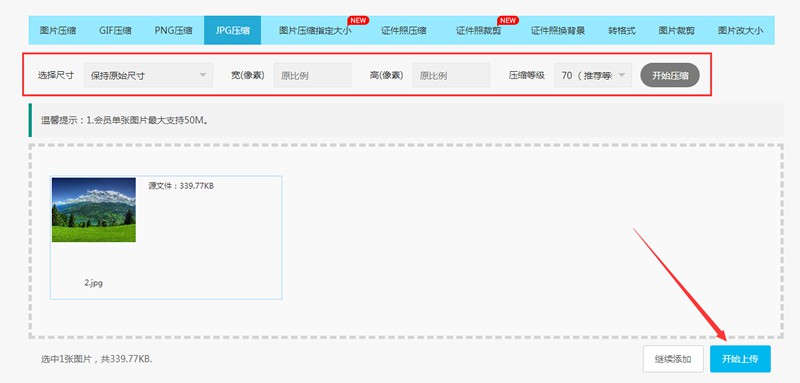Switch to the PNG压缩 tab
Screen dimensions: 800x383
pos(173,31)
